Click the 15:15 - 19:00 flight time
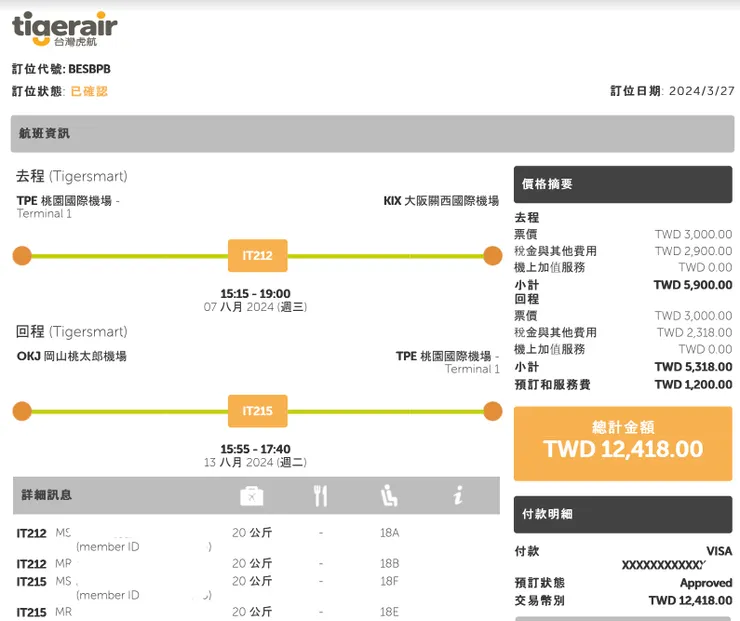The height and width of the screenshot is (621, 740). click(255, 294)
